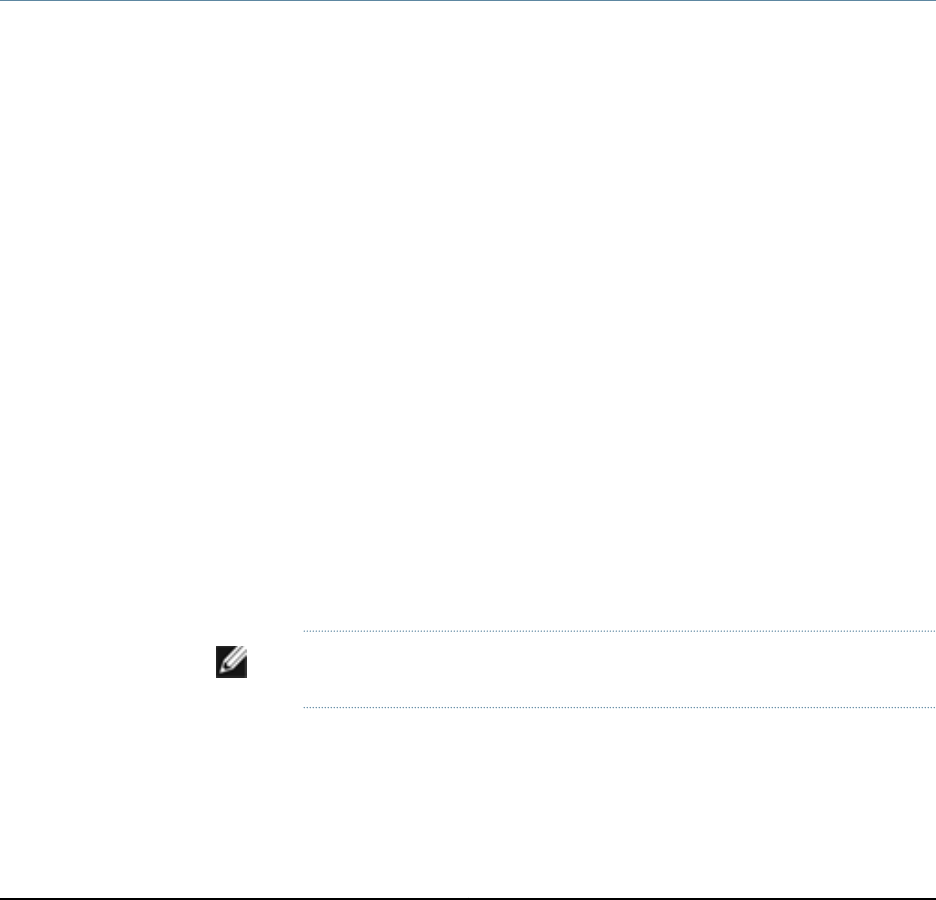Click the thin blue line at page top
The image size is (936, 900).
click(x=468, y=1)
